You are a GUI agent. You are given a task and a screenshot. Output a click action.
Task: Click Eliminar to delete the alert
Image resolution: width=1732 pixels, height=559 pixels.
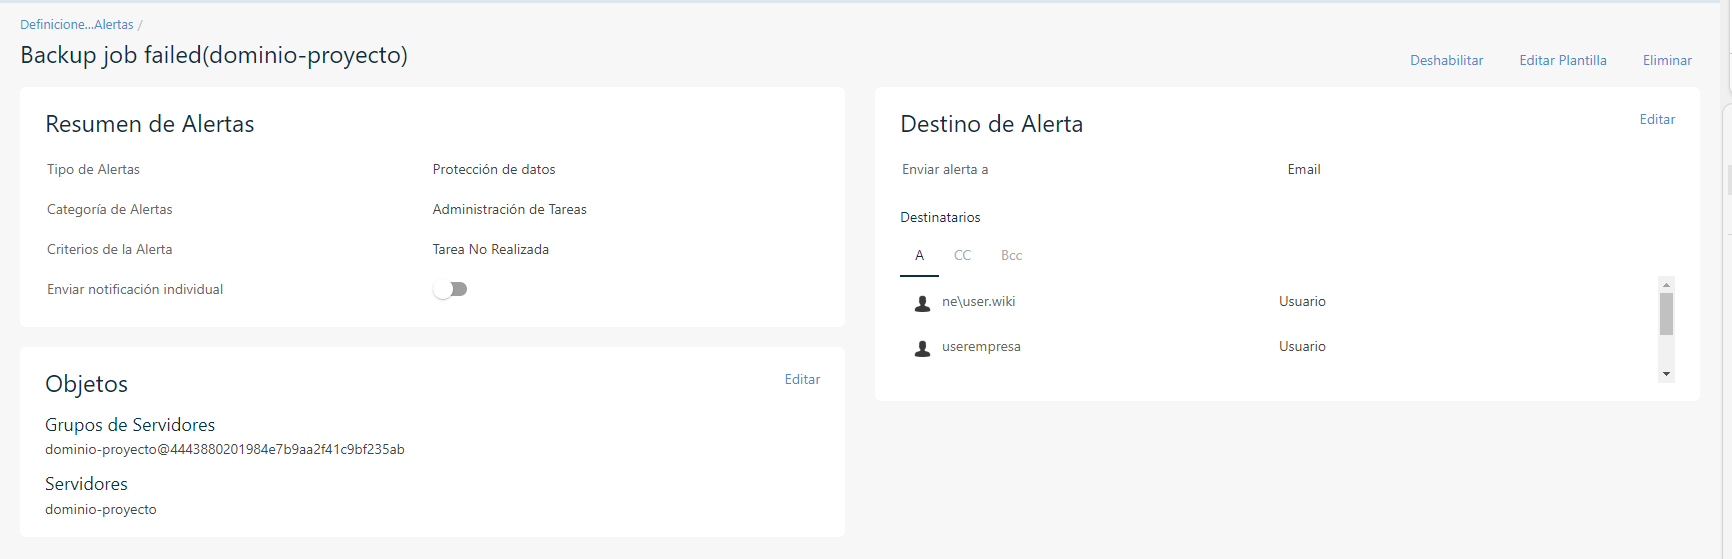[1667, 61]
